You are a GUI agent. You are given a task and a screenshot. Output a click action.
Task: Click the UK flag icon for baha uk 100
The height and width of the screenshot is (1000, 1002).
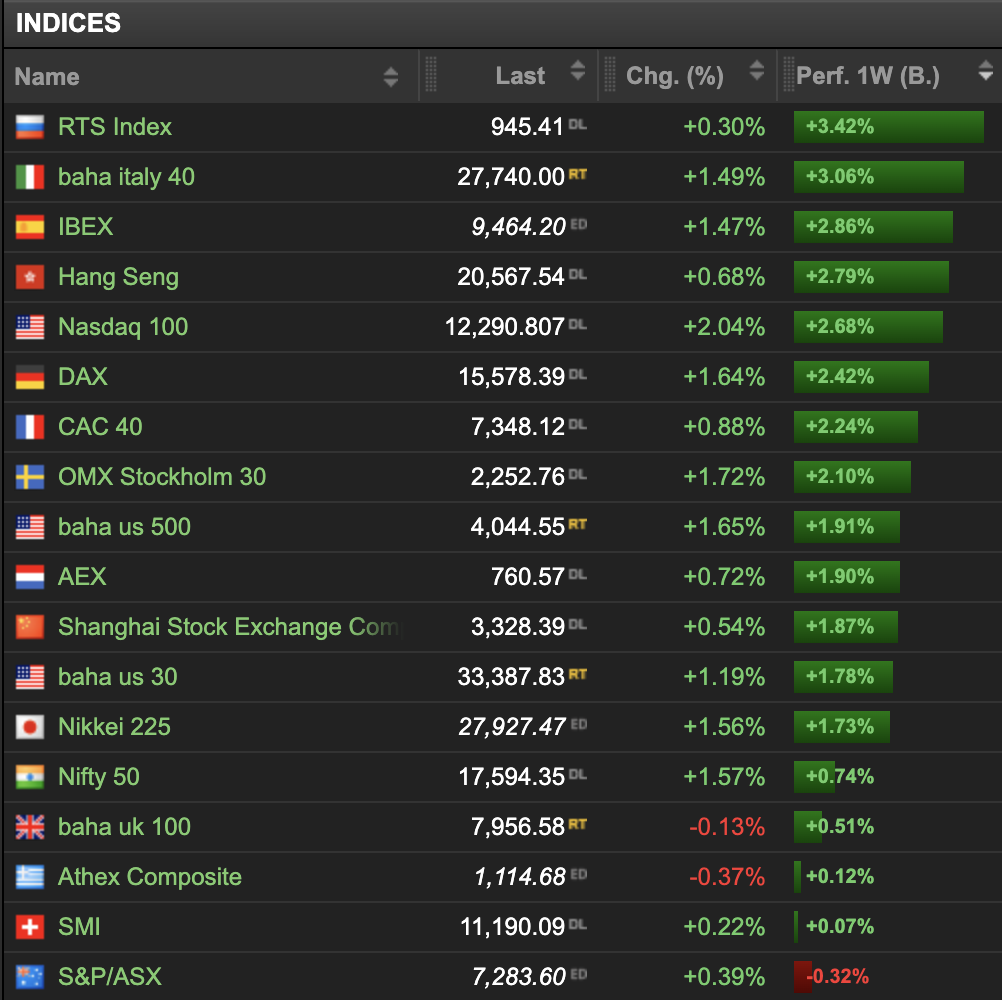click(x=30, y=827)
